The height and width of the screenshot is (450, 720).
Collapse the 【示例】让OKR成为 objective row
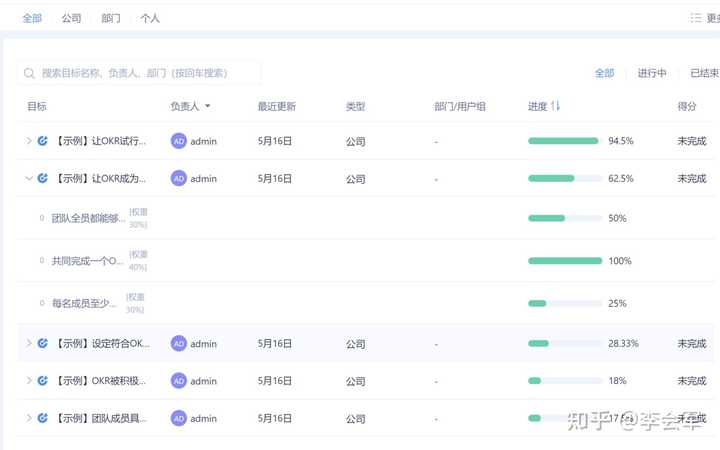click(x=29, y=178)
